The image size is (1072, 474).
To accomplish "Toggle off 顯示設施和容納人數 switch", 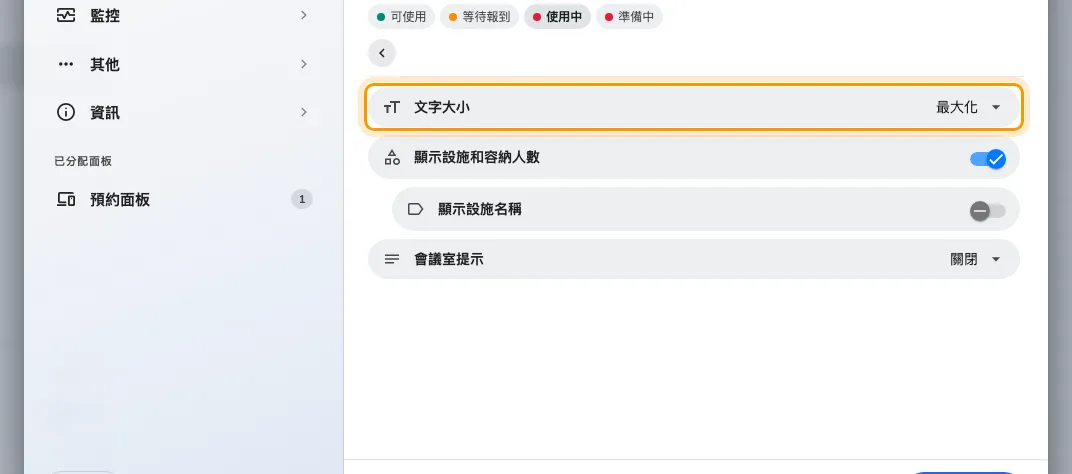I will point(988,159).
